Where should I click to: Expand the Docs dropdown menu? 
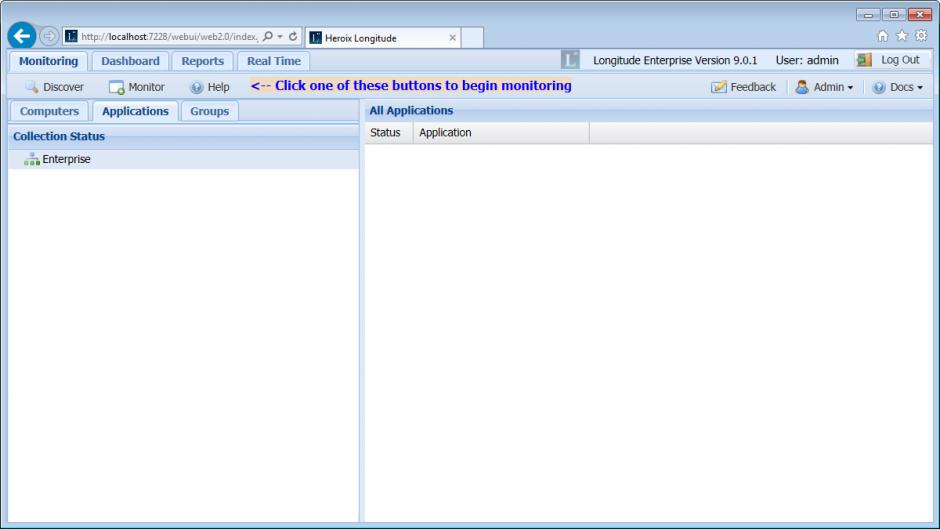tap(897, 88)
